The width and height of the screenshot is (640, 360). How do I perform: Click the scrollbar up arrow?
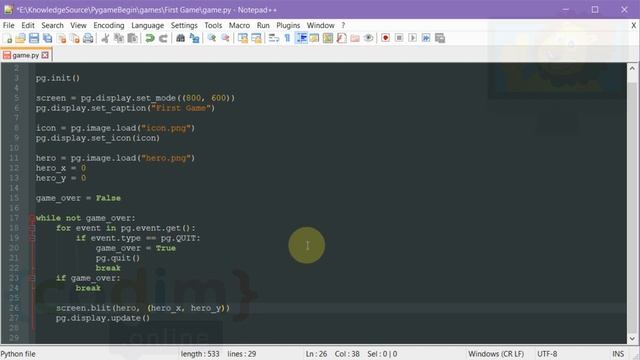[632, 69]
